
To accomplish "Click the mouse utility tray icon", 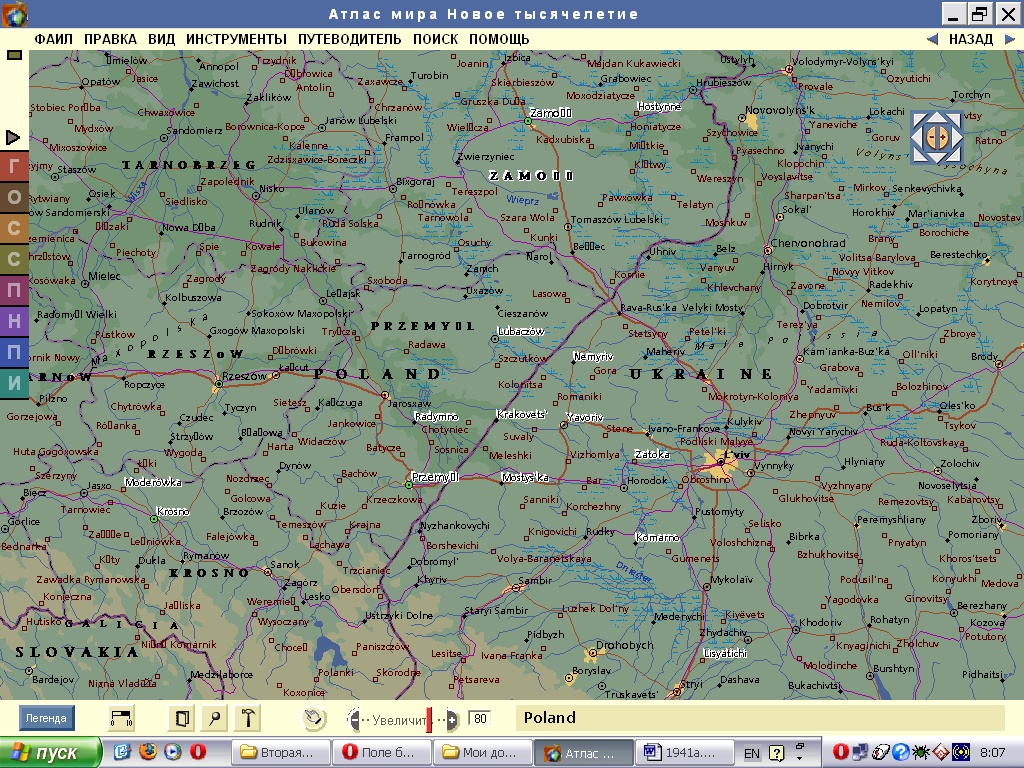I will (x=880, y=752).
